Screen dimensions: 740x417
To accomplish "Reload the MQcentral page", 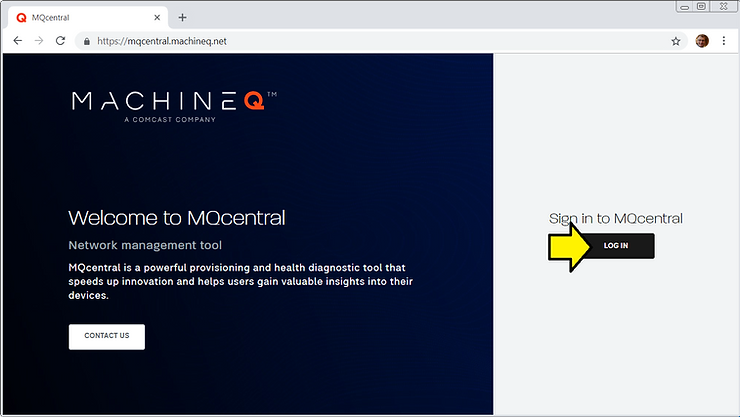I will pos(60,41).
